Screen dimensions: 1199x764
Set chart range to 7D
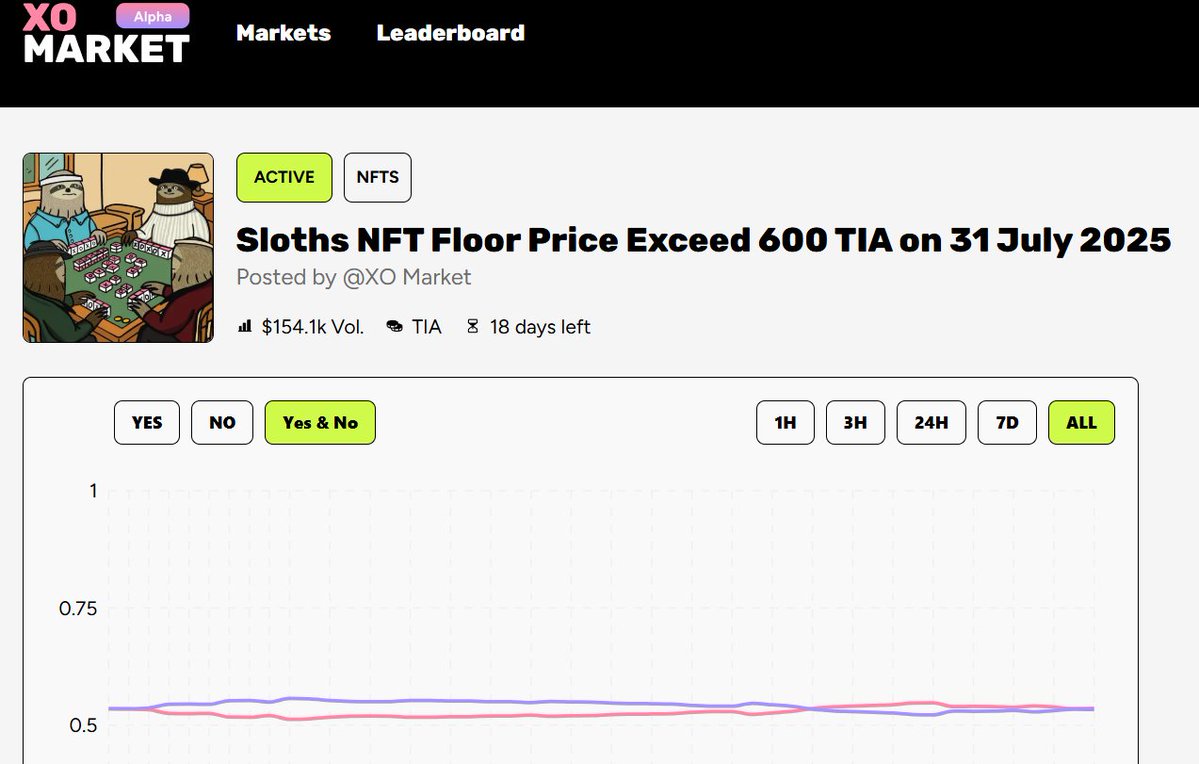[x=1007, y=422]
